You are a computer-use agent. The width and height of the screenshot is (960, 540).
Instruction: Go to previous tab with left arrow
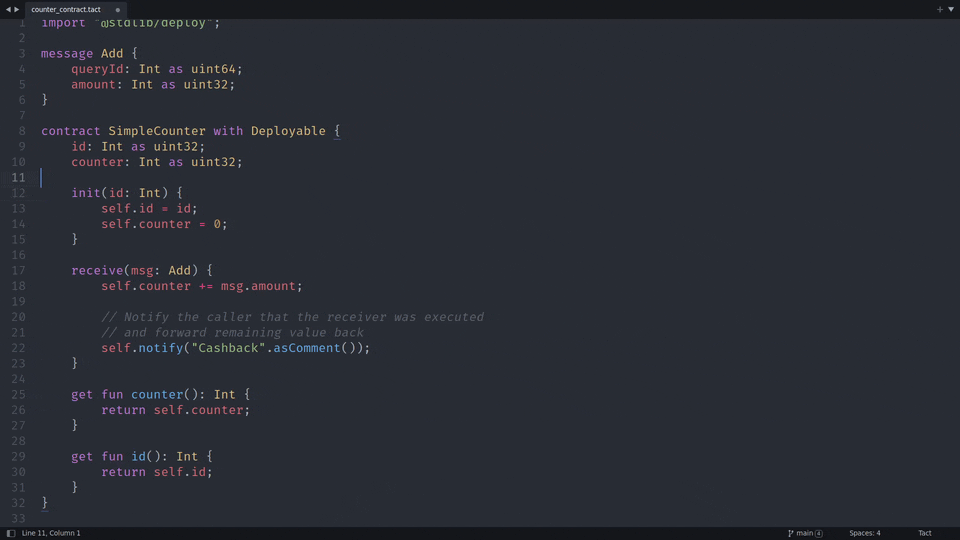pos(8,9)
